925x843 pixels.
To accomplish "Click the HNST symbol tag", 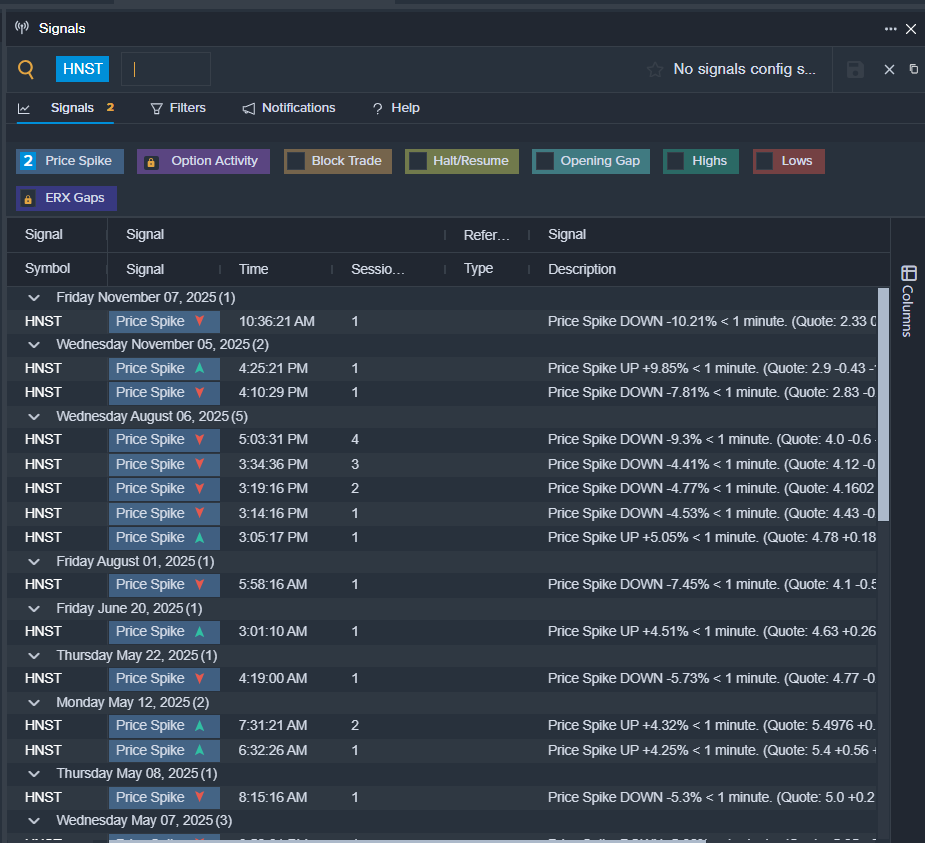I will pyautogui.click(x=82, y=69).
